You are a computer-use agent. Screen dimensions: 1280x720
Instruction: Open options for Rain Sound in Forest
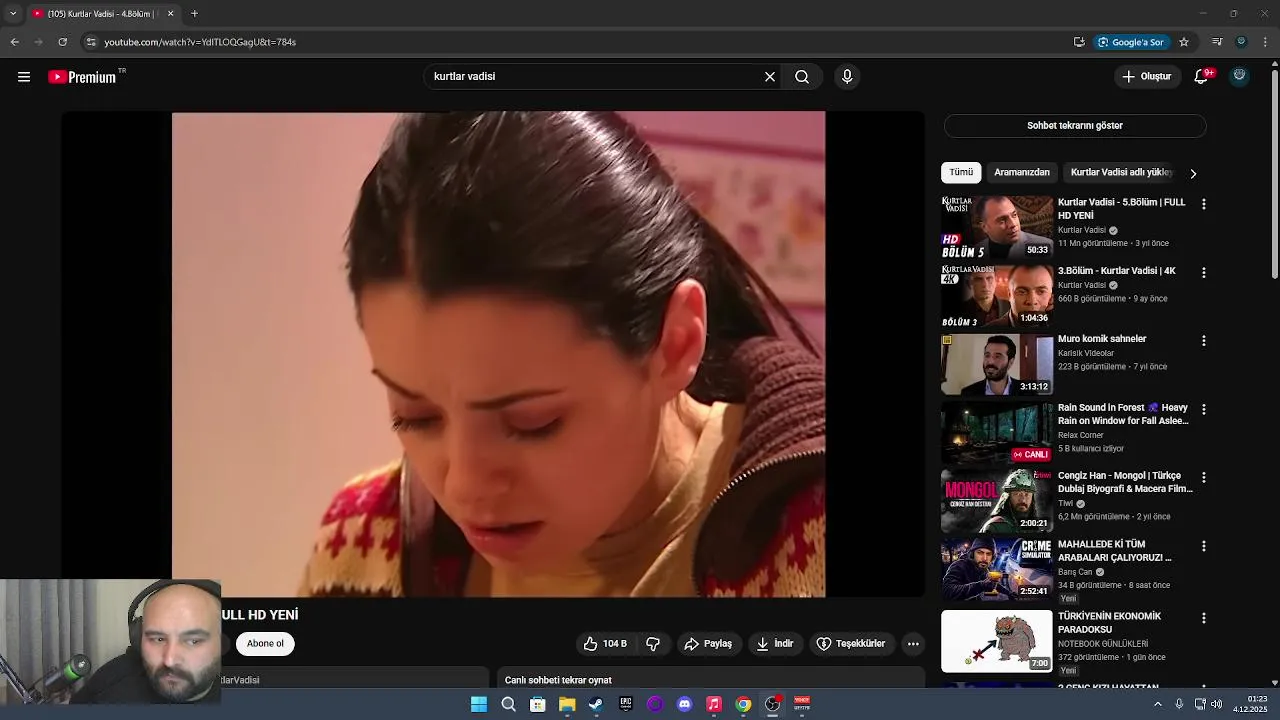click(1204, 410)
